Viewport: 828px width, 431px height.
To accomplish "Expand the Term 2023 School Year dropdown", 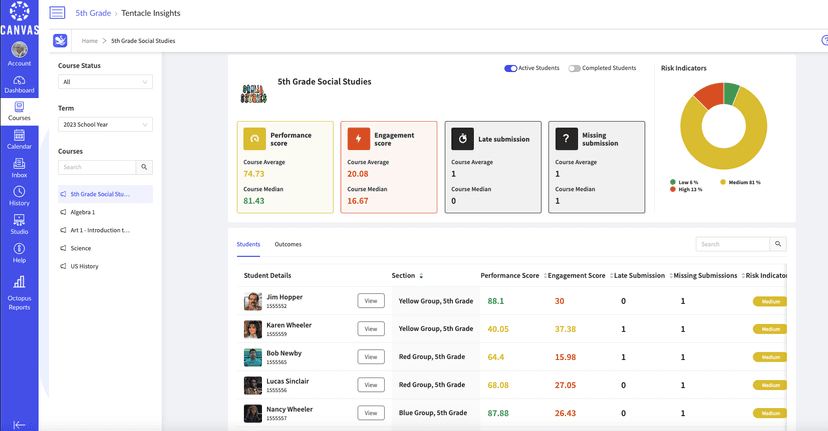I will (105, 125).
